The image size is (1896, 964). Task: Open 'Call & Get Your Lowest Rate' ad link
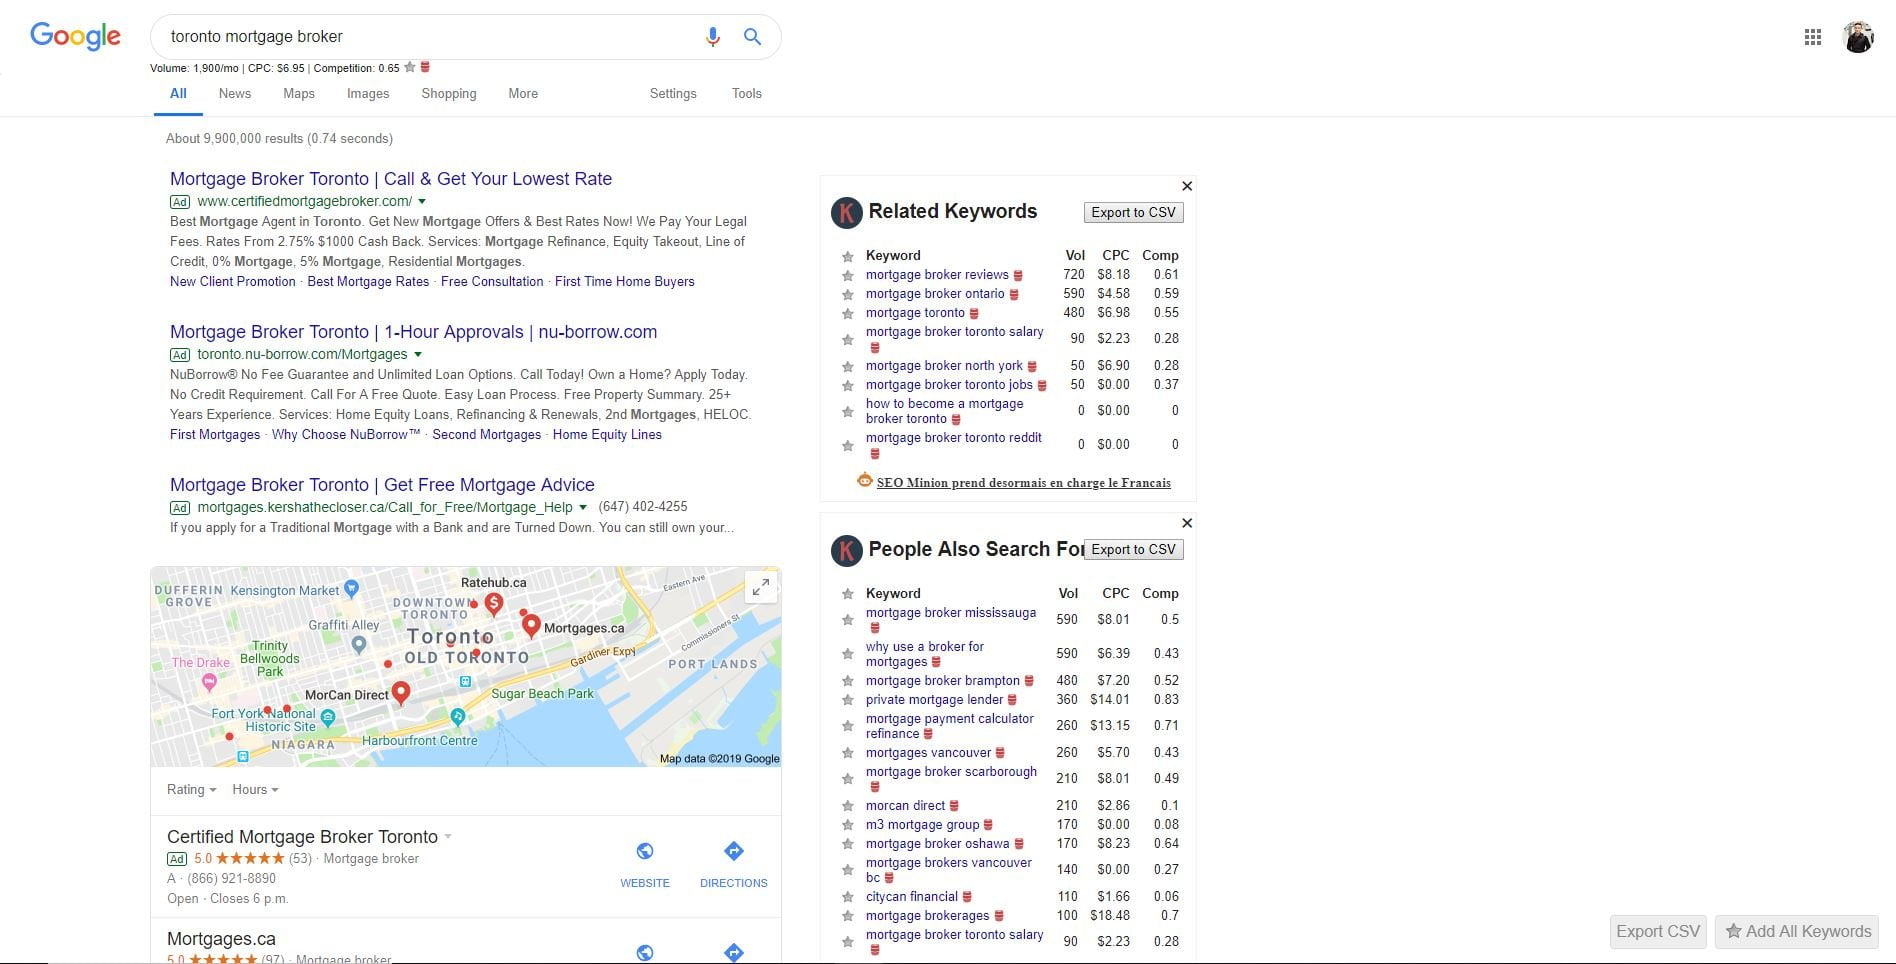(x=391, y=179)
